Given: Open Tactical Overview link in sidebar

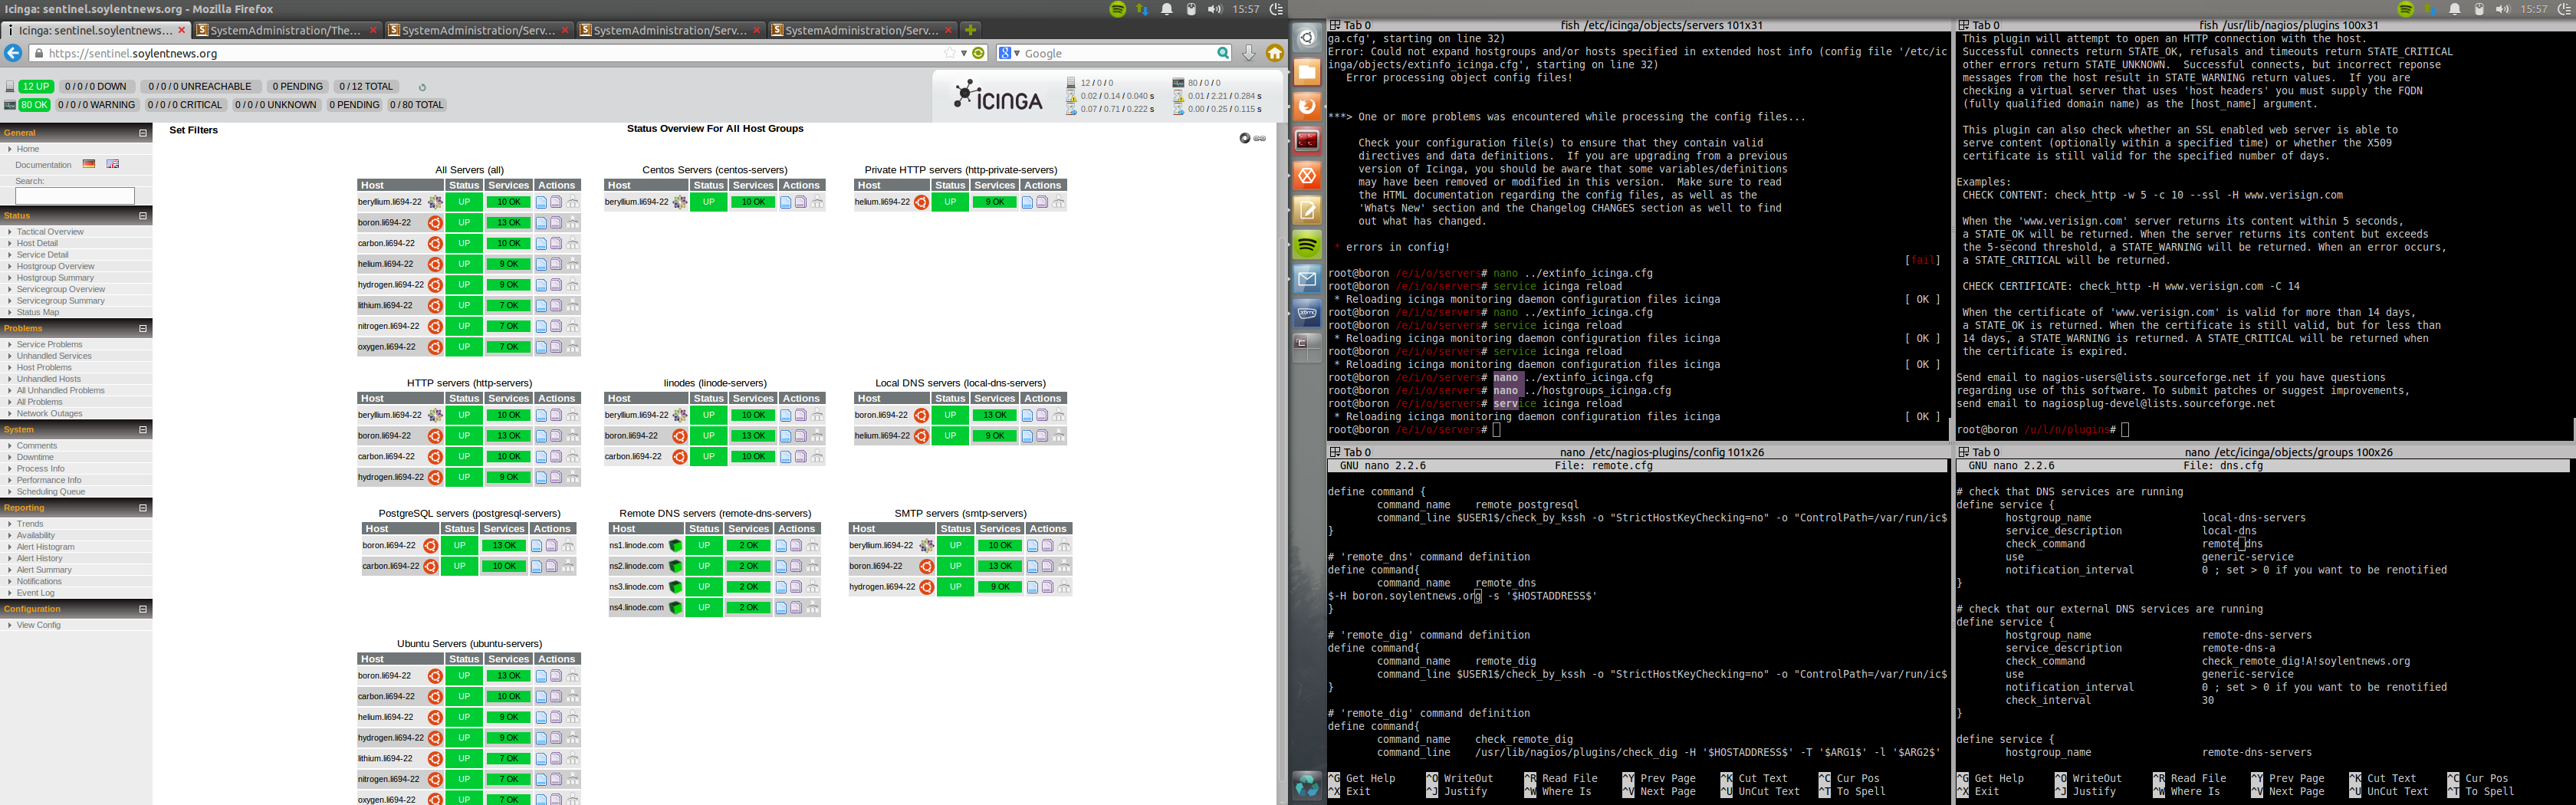Looking at the screenshot, I should click(x=50, y=232).
